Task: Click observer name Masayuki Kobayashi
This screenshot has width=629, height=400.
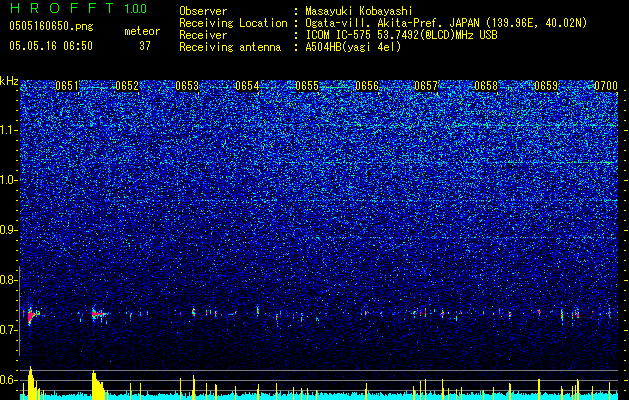Action: coord(359,11)
